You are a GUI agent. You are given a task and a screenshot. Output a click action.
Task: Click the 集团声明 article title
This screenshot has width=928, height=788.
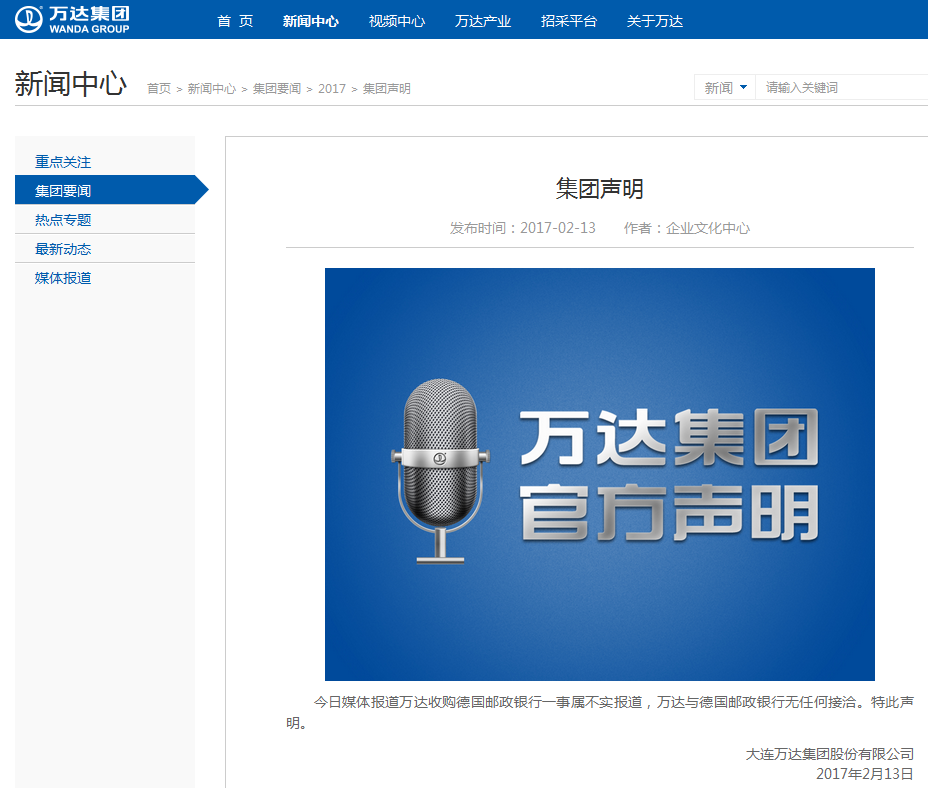pyautogui.click(x=600, y=189)
